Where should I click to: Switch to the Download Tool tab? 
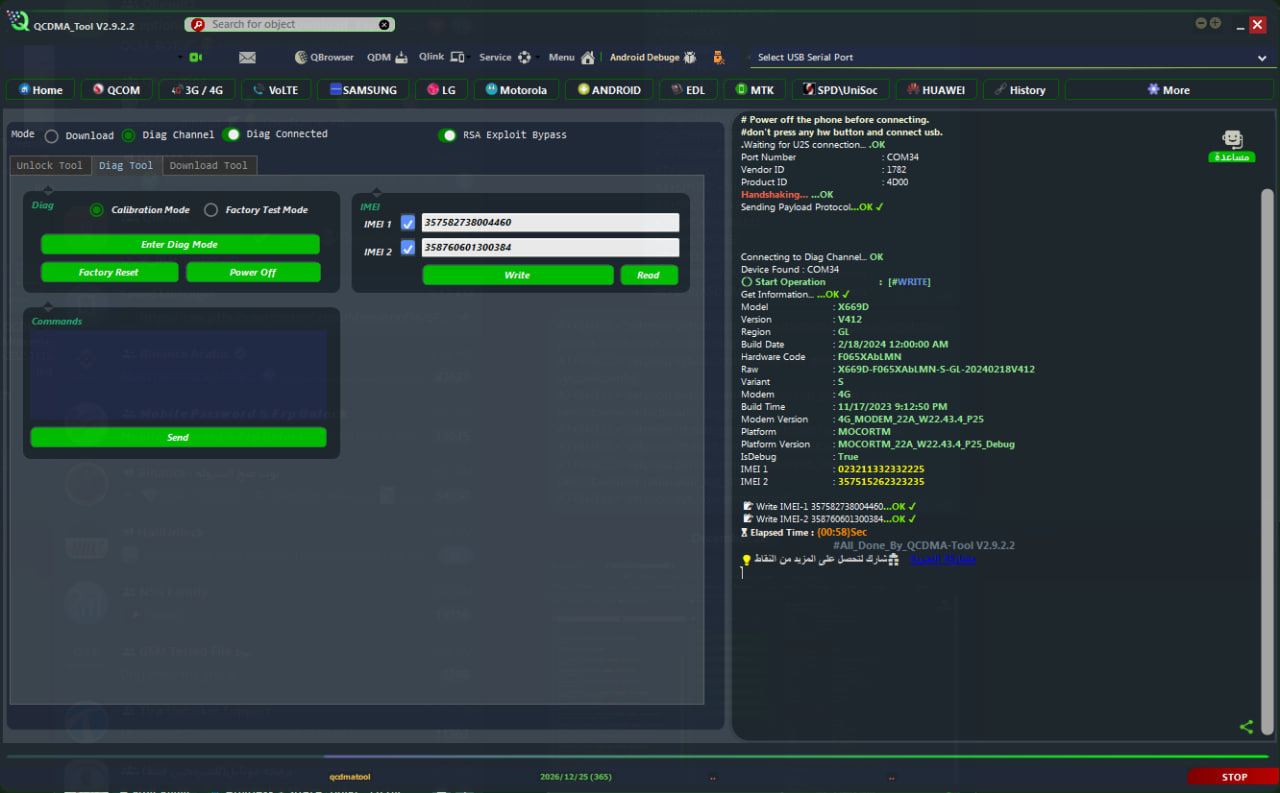(209, 165)
